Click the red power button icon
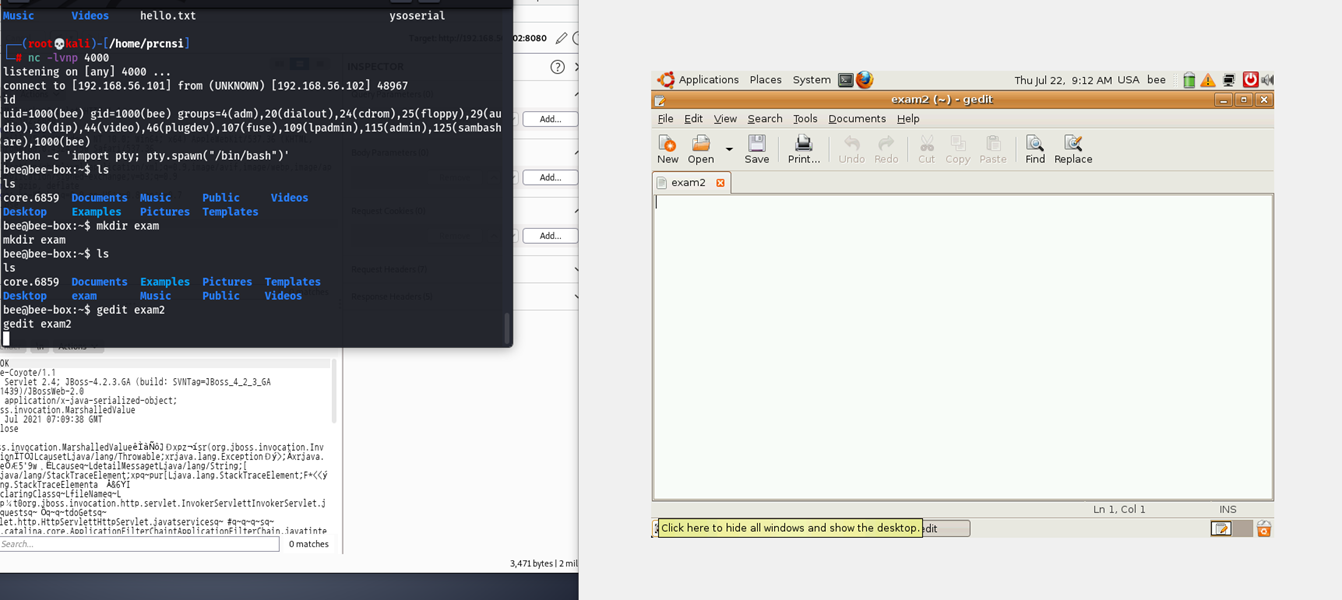Image resolution: width=1342 pixels, height=600 pixels. [1250, 80]
